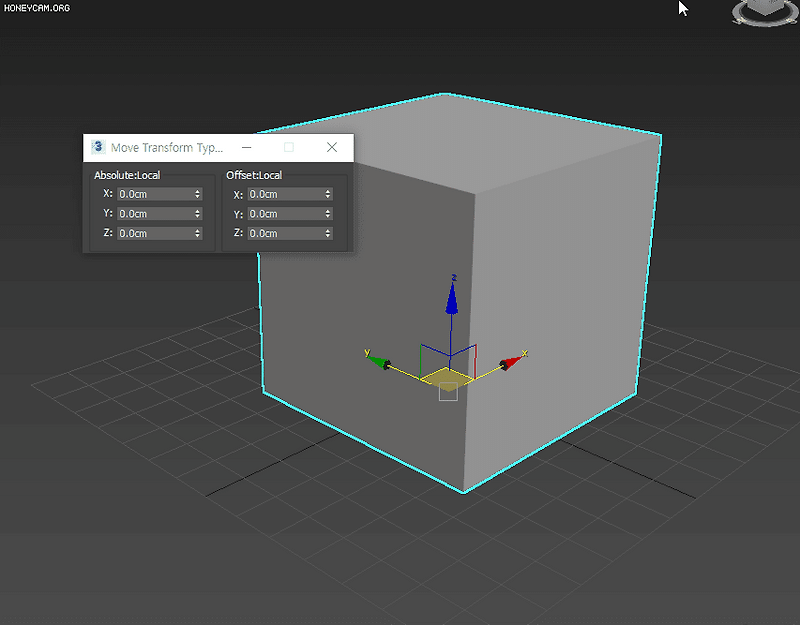
Task: Click the 3ds Max icon on the dialog titlebar
Action: tap(97, 146)
